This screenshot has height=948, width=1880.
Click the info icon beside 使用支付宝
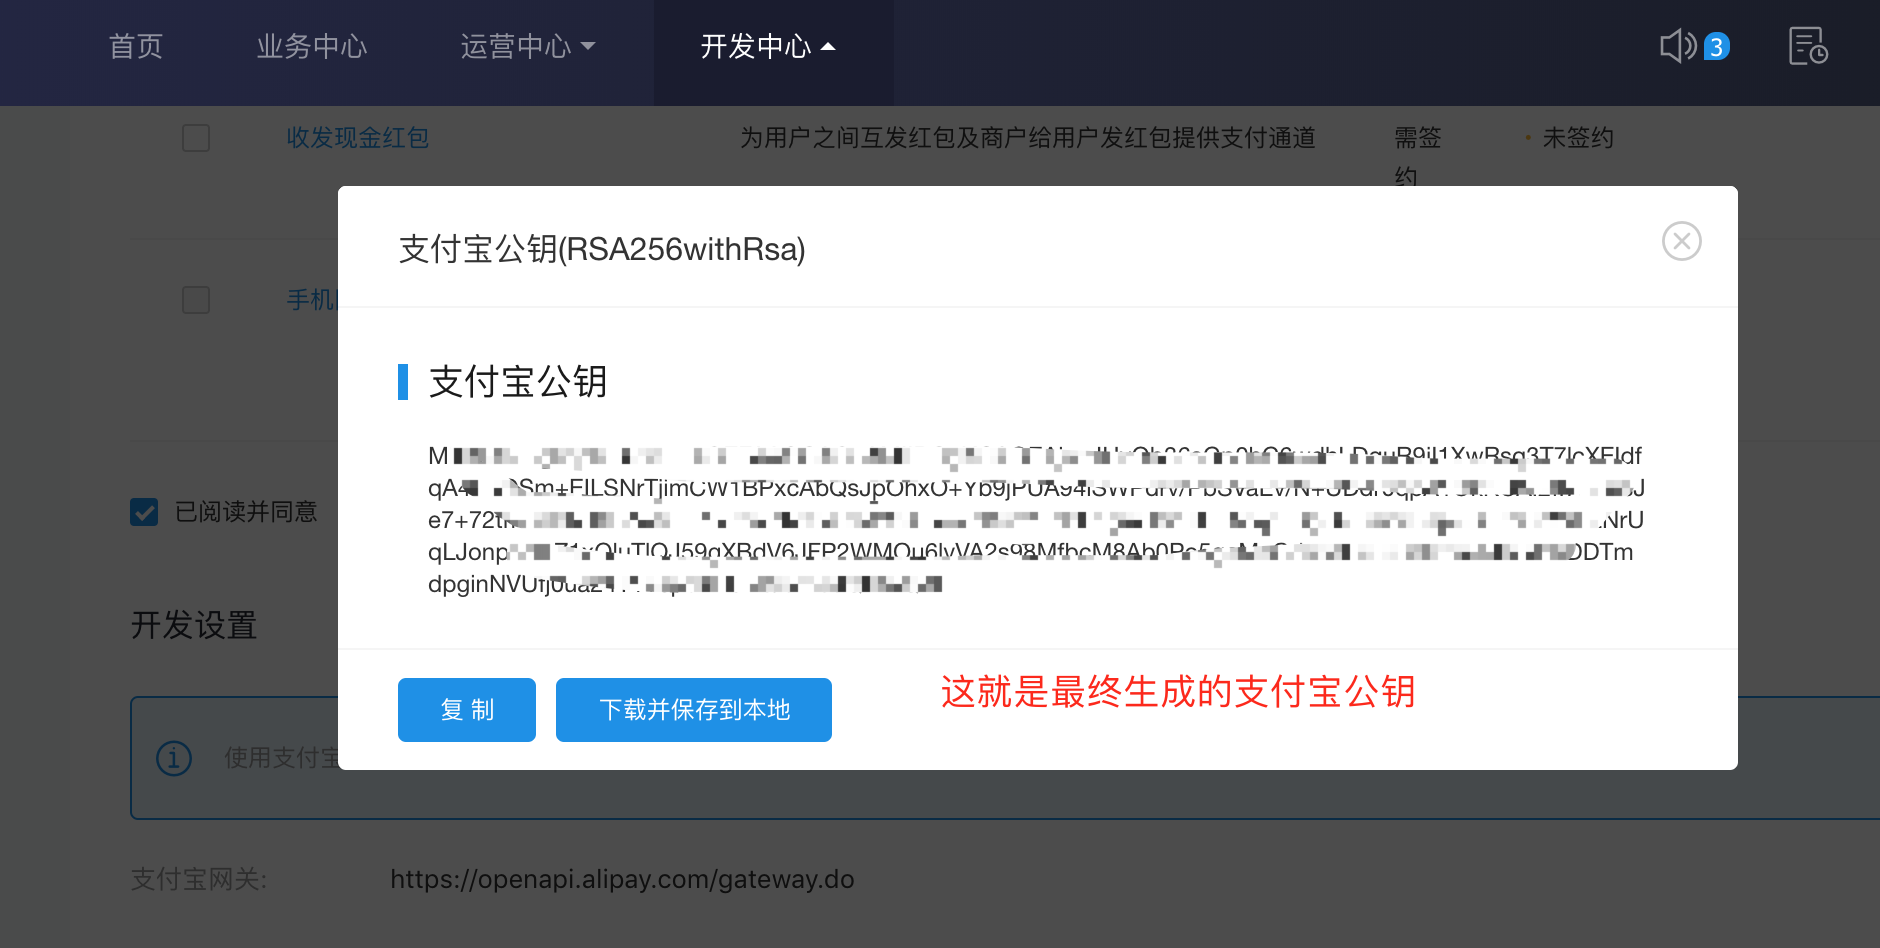coord(174,758)
